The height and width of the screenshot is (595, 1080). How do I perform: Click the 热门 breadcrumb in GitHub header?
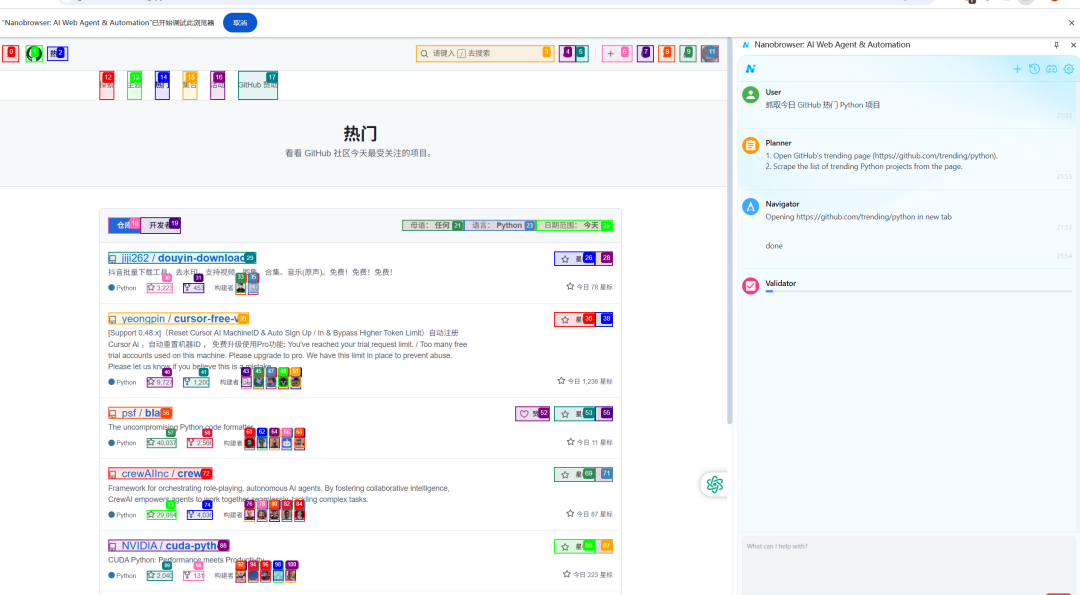click(57, 53)
